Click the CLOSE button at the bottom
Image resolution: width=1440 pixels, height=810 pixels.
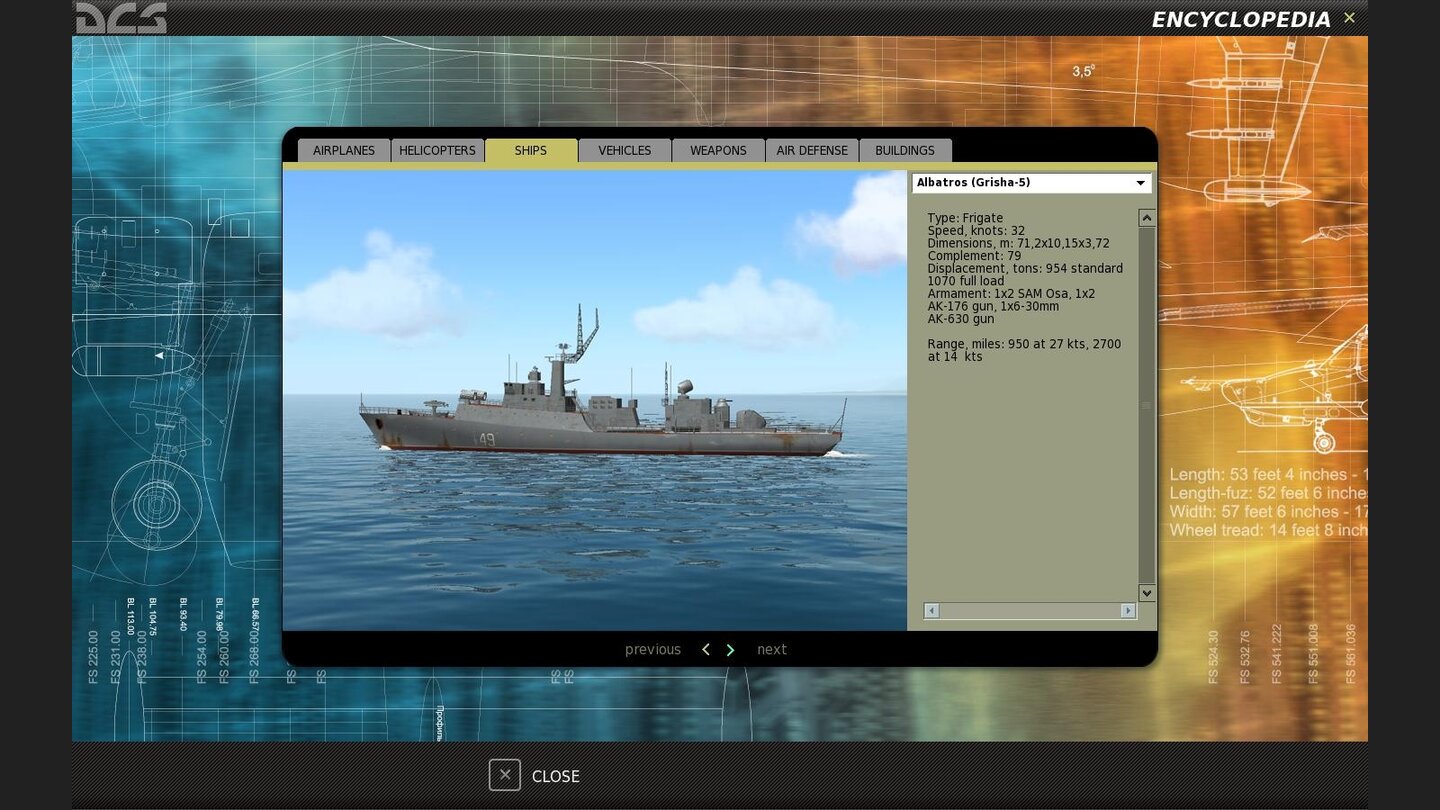[x=534, y=776]
